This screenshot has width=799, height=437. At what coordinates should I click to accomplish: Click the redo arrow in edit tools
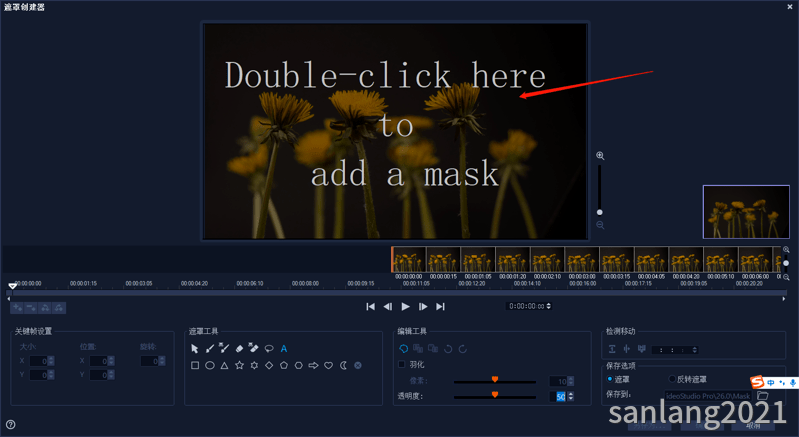click(x=463, y=349)
